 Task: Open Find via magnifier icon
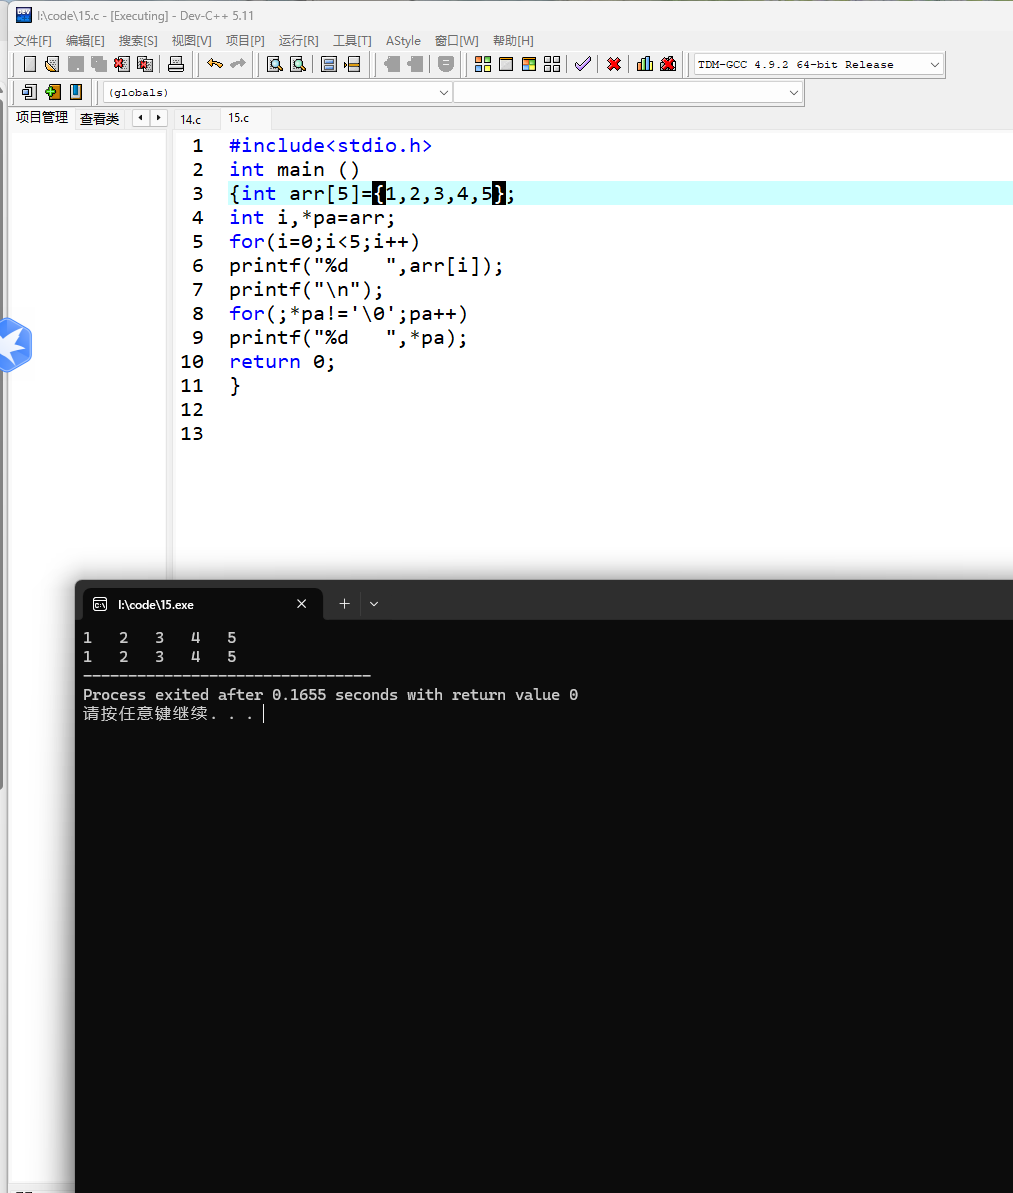pos(275,65)
